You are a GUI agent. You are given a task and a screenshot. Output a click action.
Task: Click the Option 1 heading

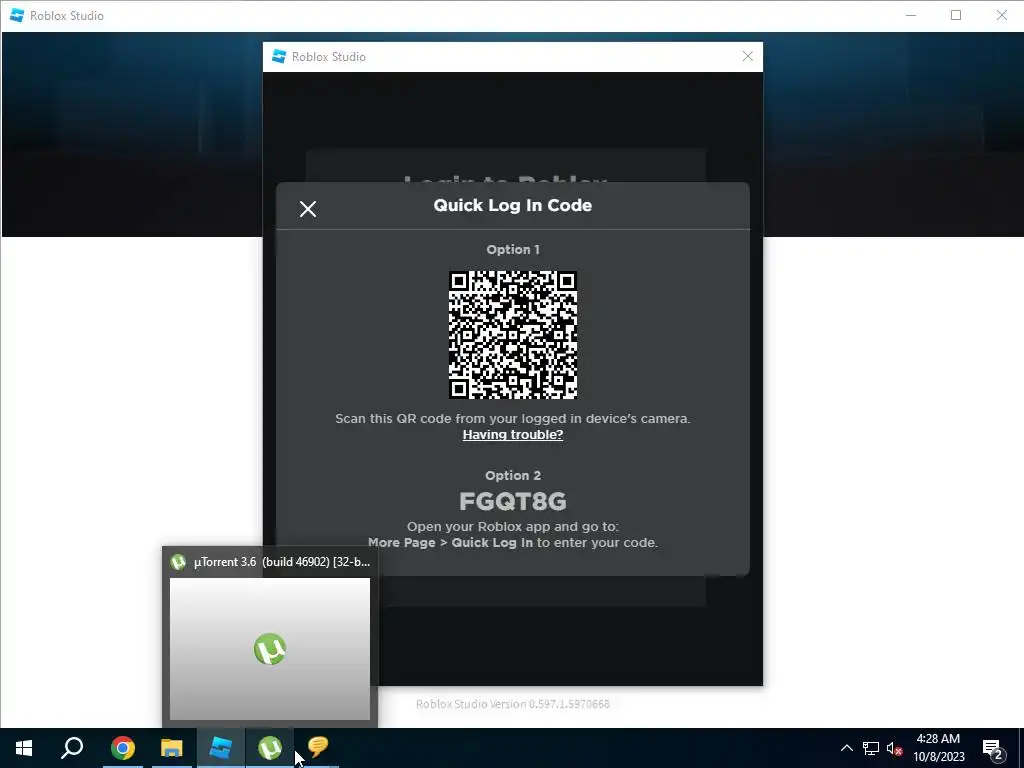(513, 249)
